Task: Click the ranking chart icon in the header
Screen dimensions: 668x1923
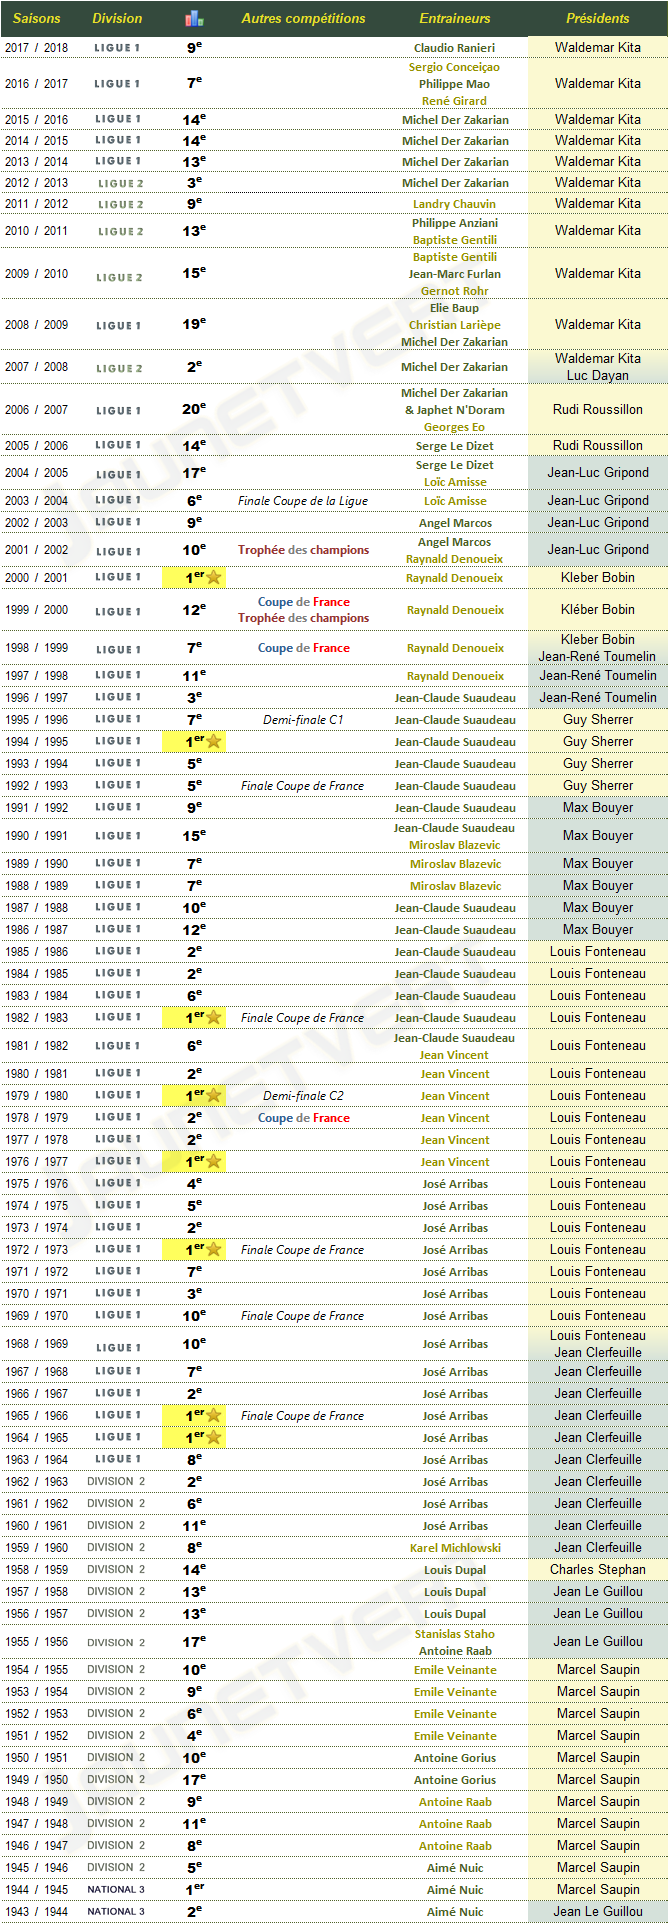Action: tap(194, 18)
